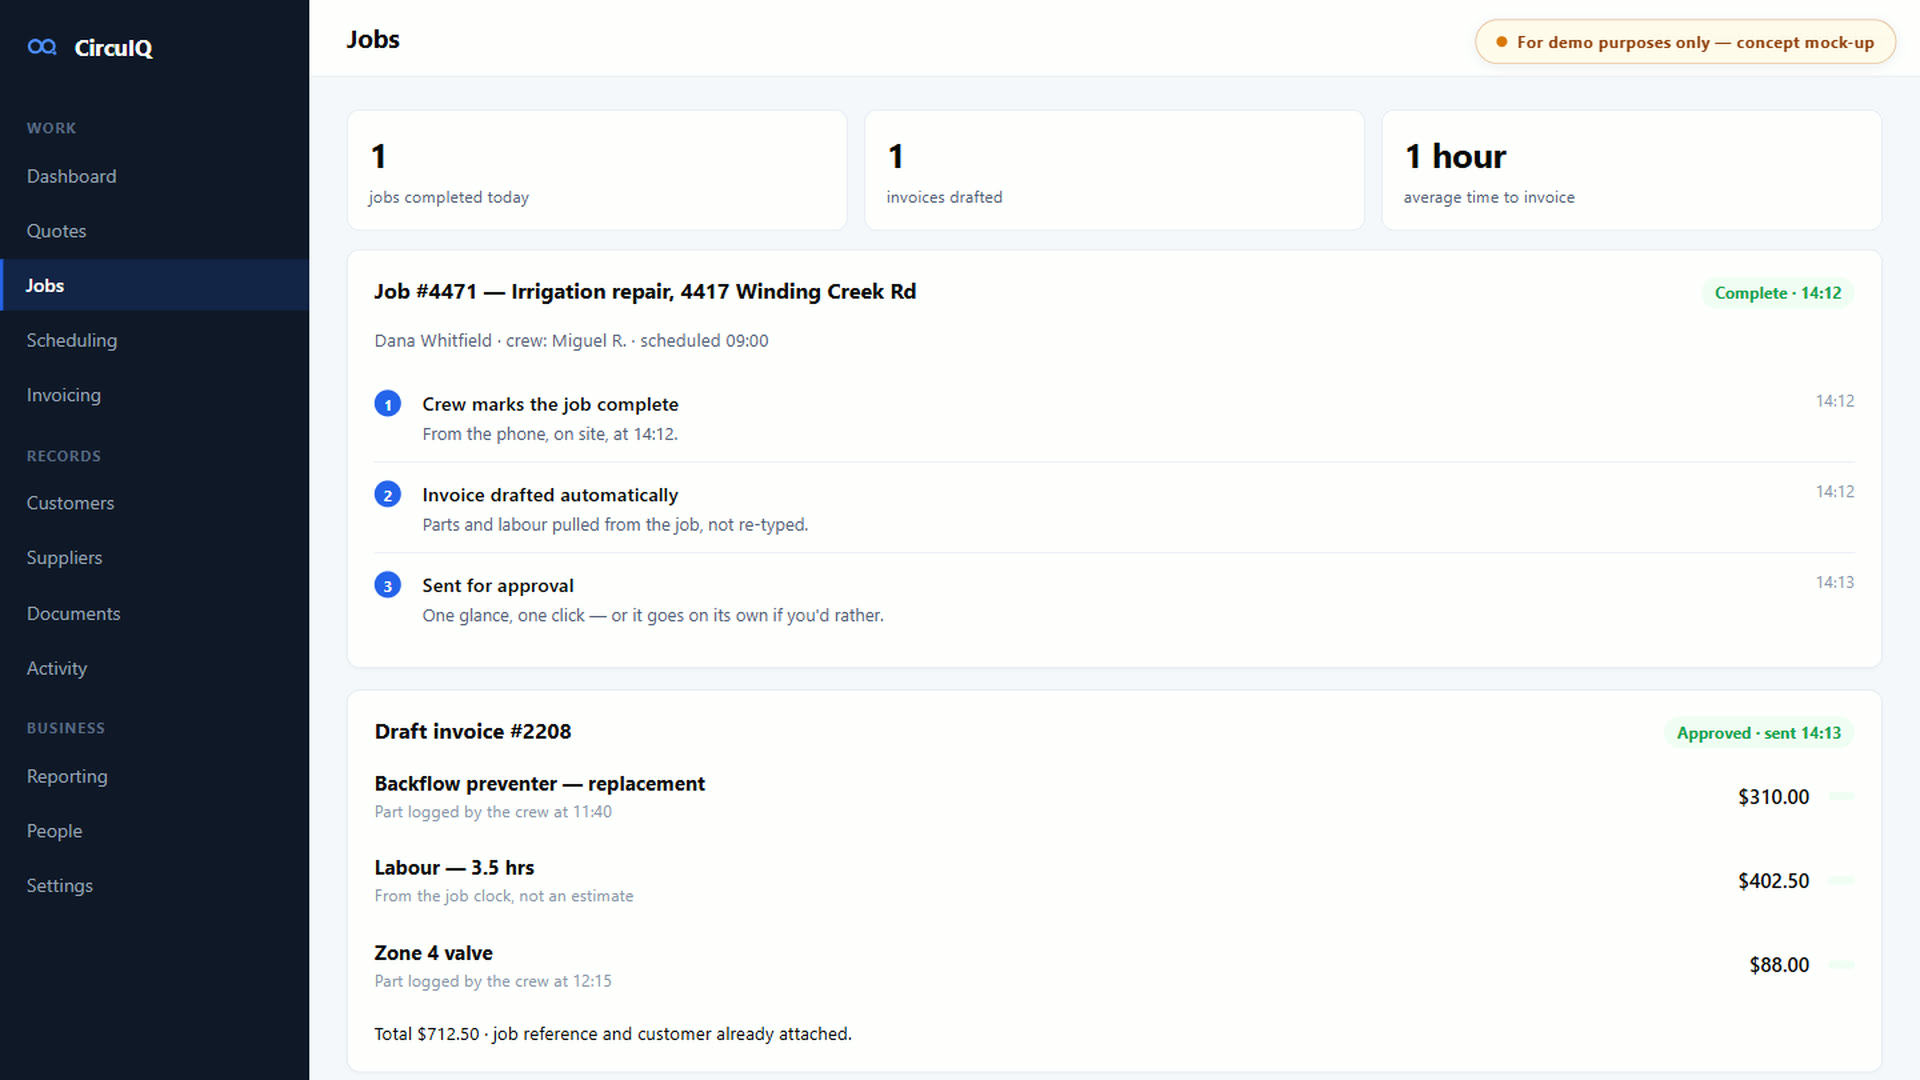The image size is (1920, 1080).
Task: Click the CirculQ infinity logo icon
Action: (42, 47)
